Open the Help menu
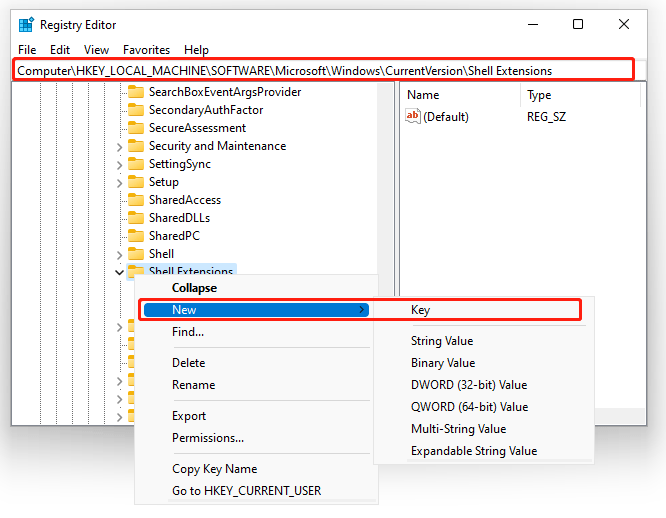 pos(196,50)
